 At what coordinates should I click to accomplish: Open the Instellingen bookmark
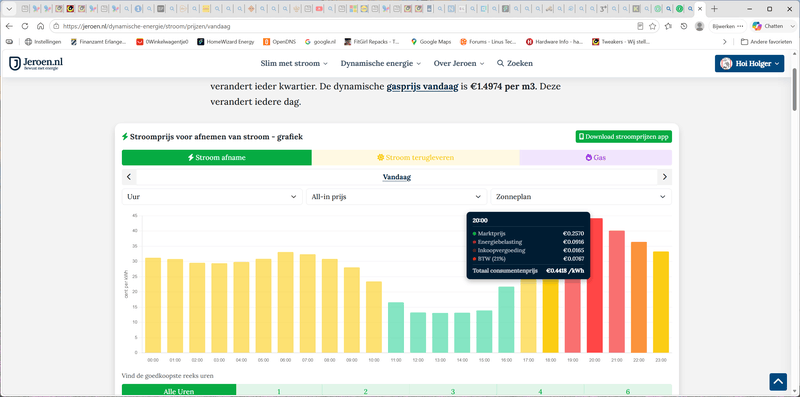point(43,42)
